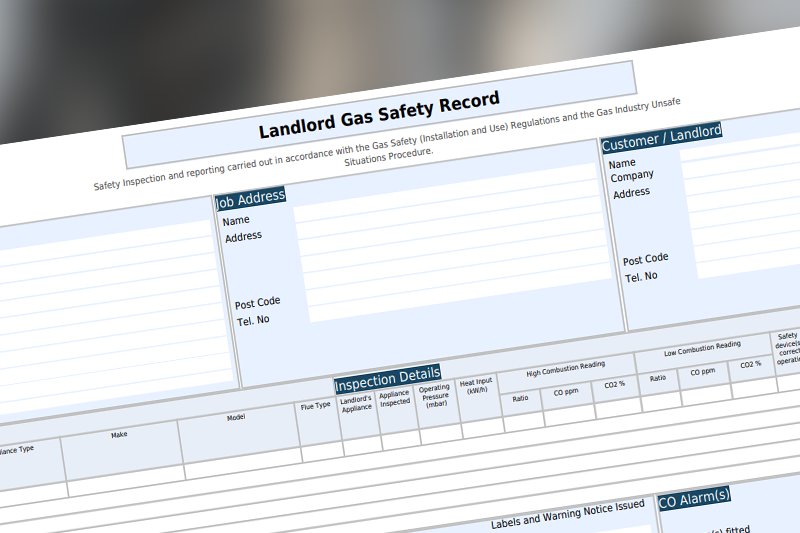Click the 'Company' label under Customer / Landlord
Image resolution: width=800 pixels, height=533 pixels.
632,176
